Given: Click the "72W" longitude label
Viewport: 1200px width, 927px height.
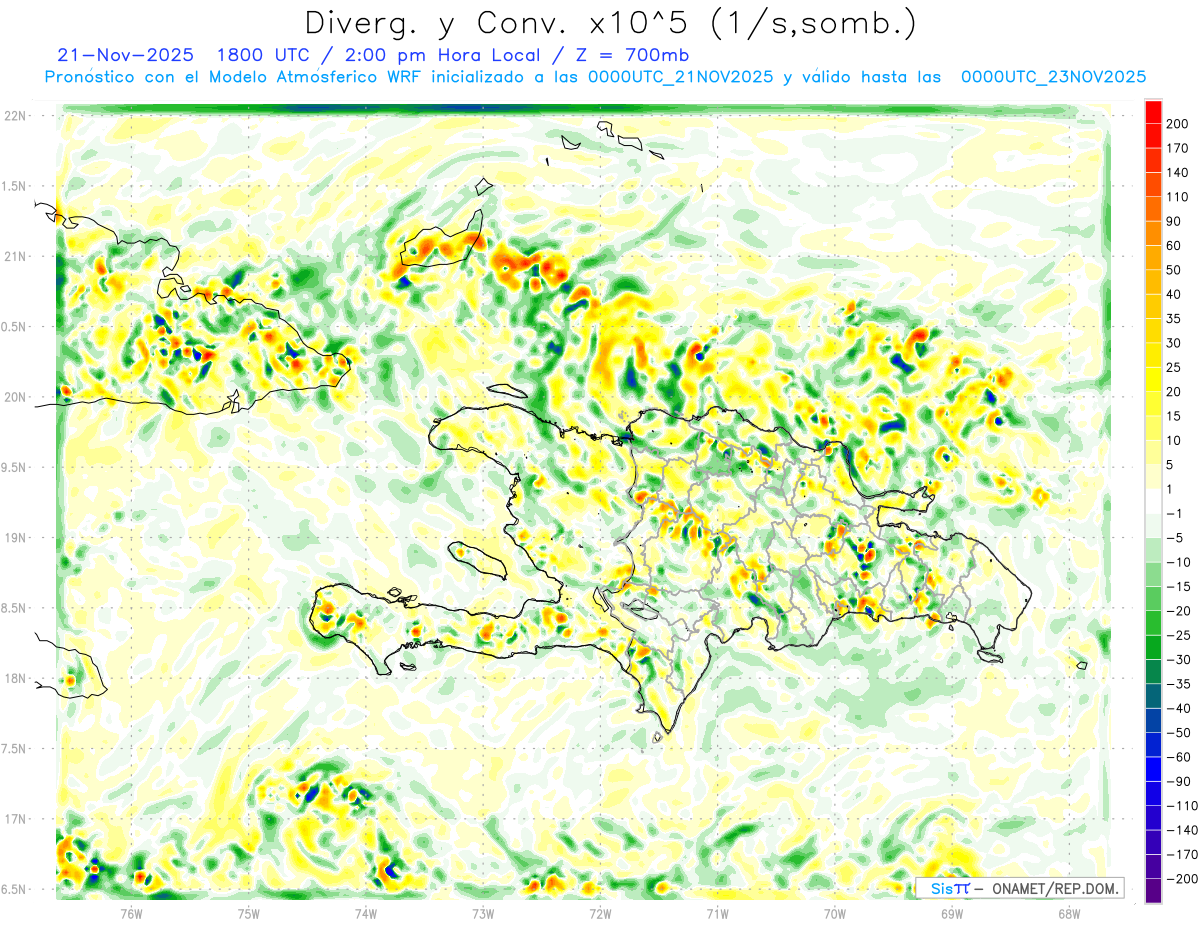Looking at the screenshot, I should 600,914.
